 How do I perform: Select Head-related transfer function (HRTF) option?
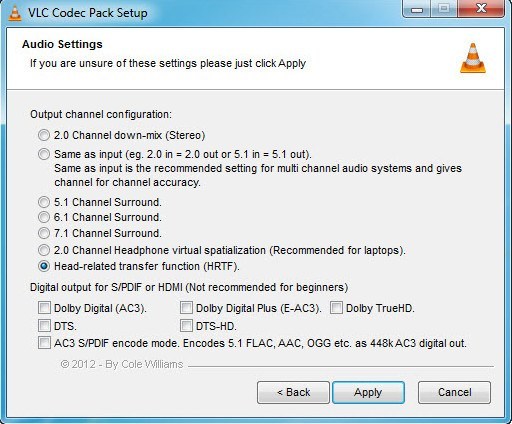[44, 266]
